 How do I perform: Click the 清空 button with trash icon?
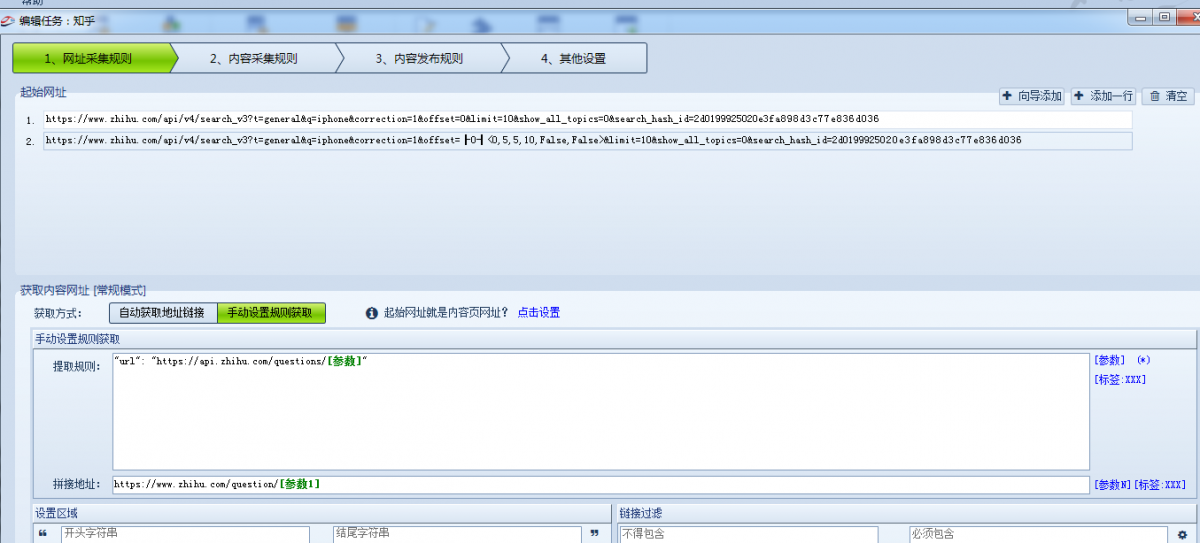[1168, 96]
